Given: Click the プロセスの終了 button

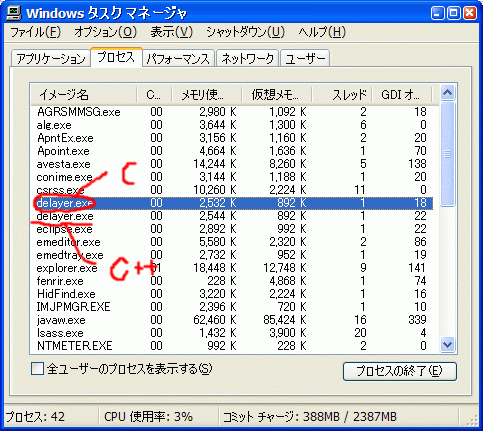Looking at the screenshot, I should 399,371.
